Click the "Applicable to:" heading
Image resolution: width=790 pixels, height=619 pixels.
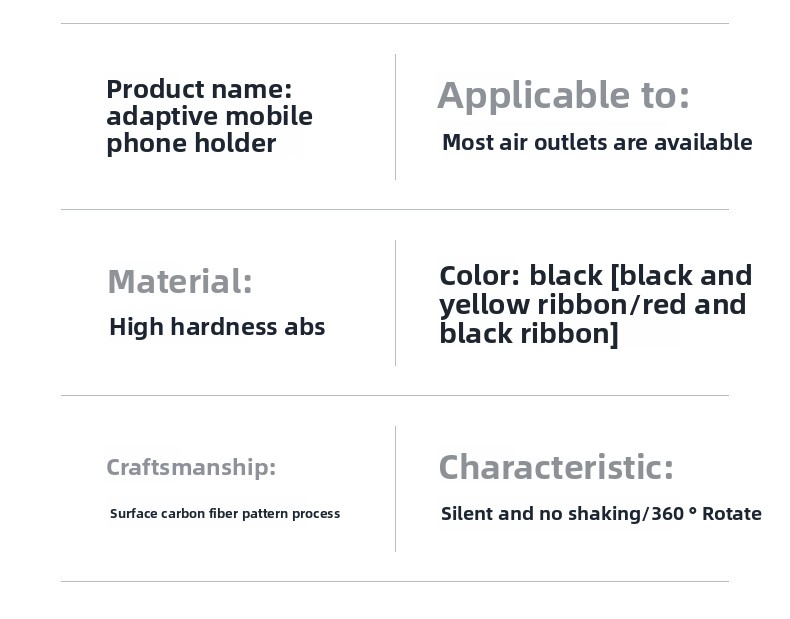click(x=563, y=95)
